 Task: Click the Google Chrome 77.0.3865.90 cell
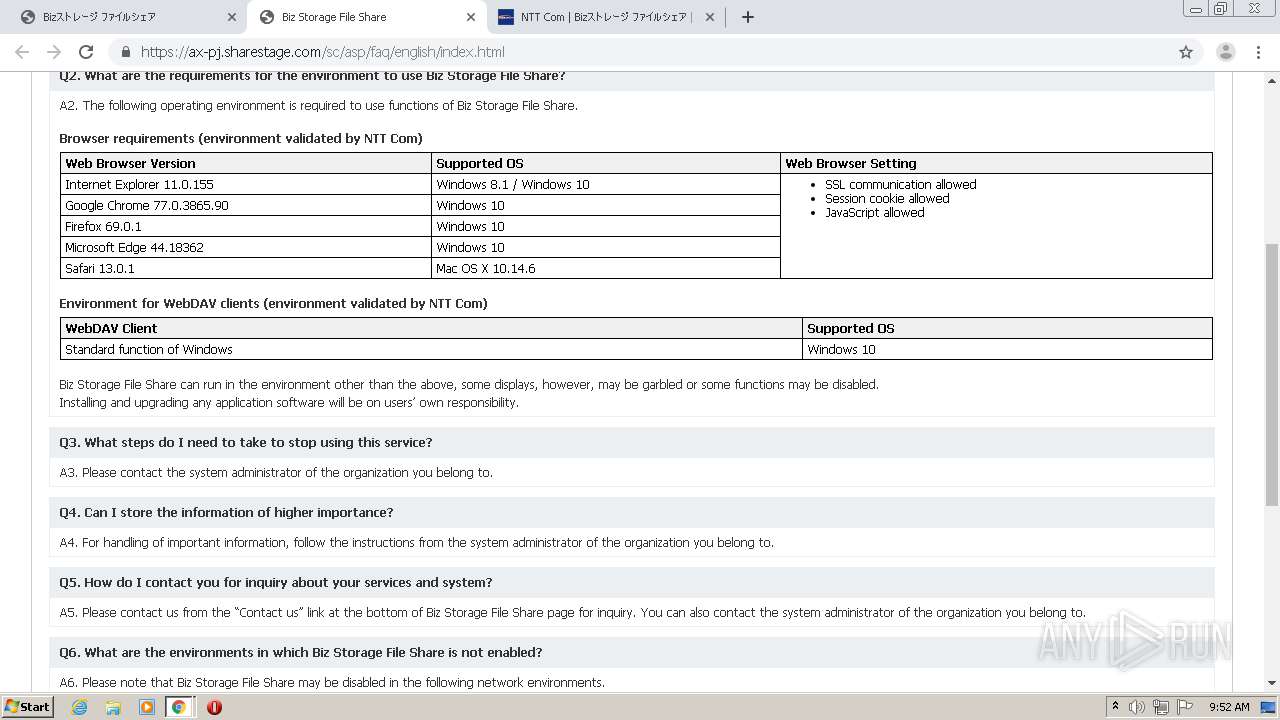click(246, 205)
